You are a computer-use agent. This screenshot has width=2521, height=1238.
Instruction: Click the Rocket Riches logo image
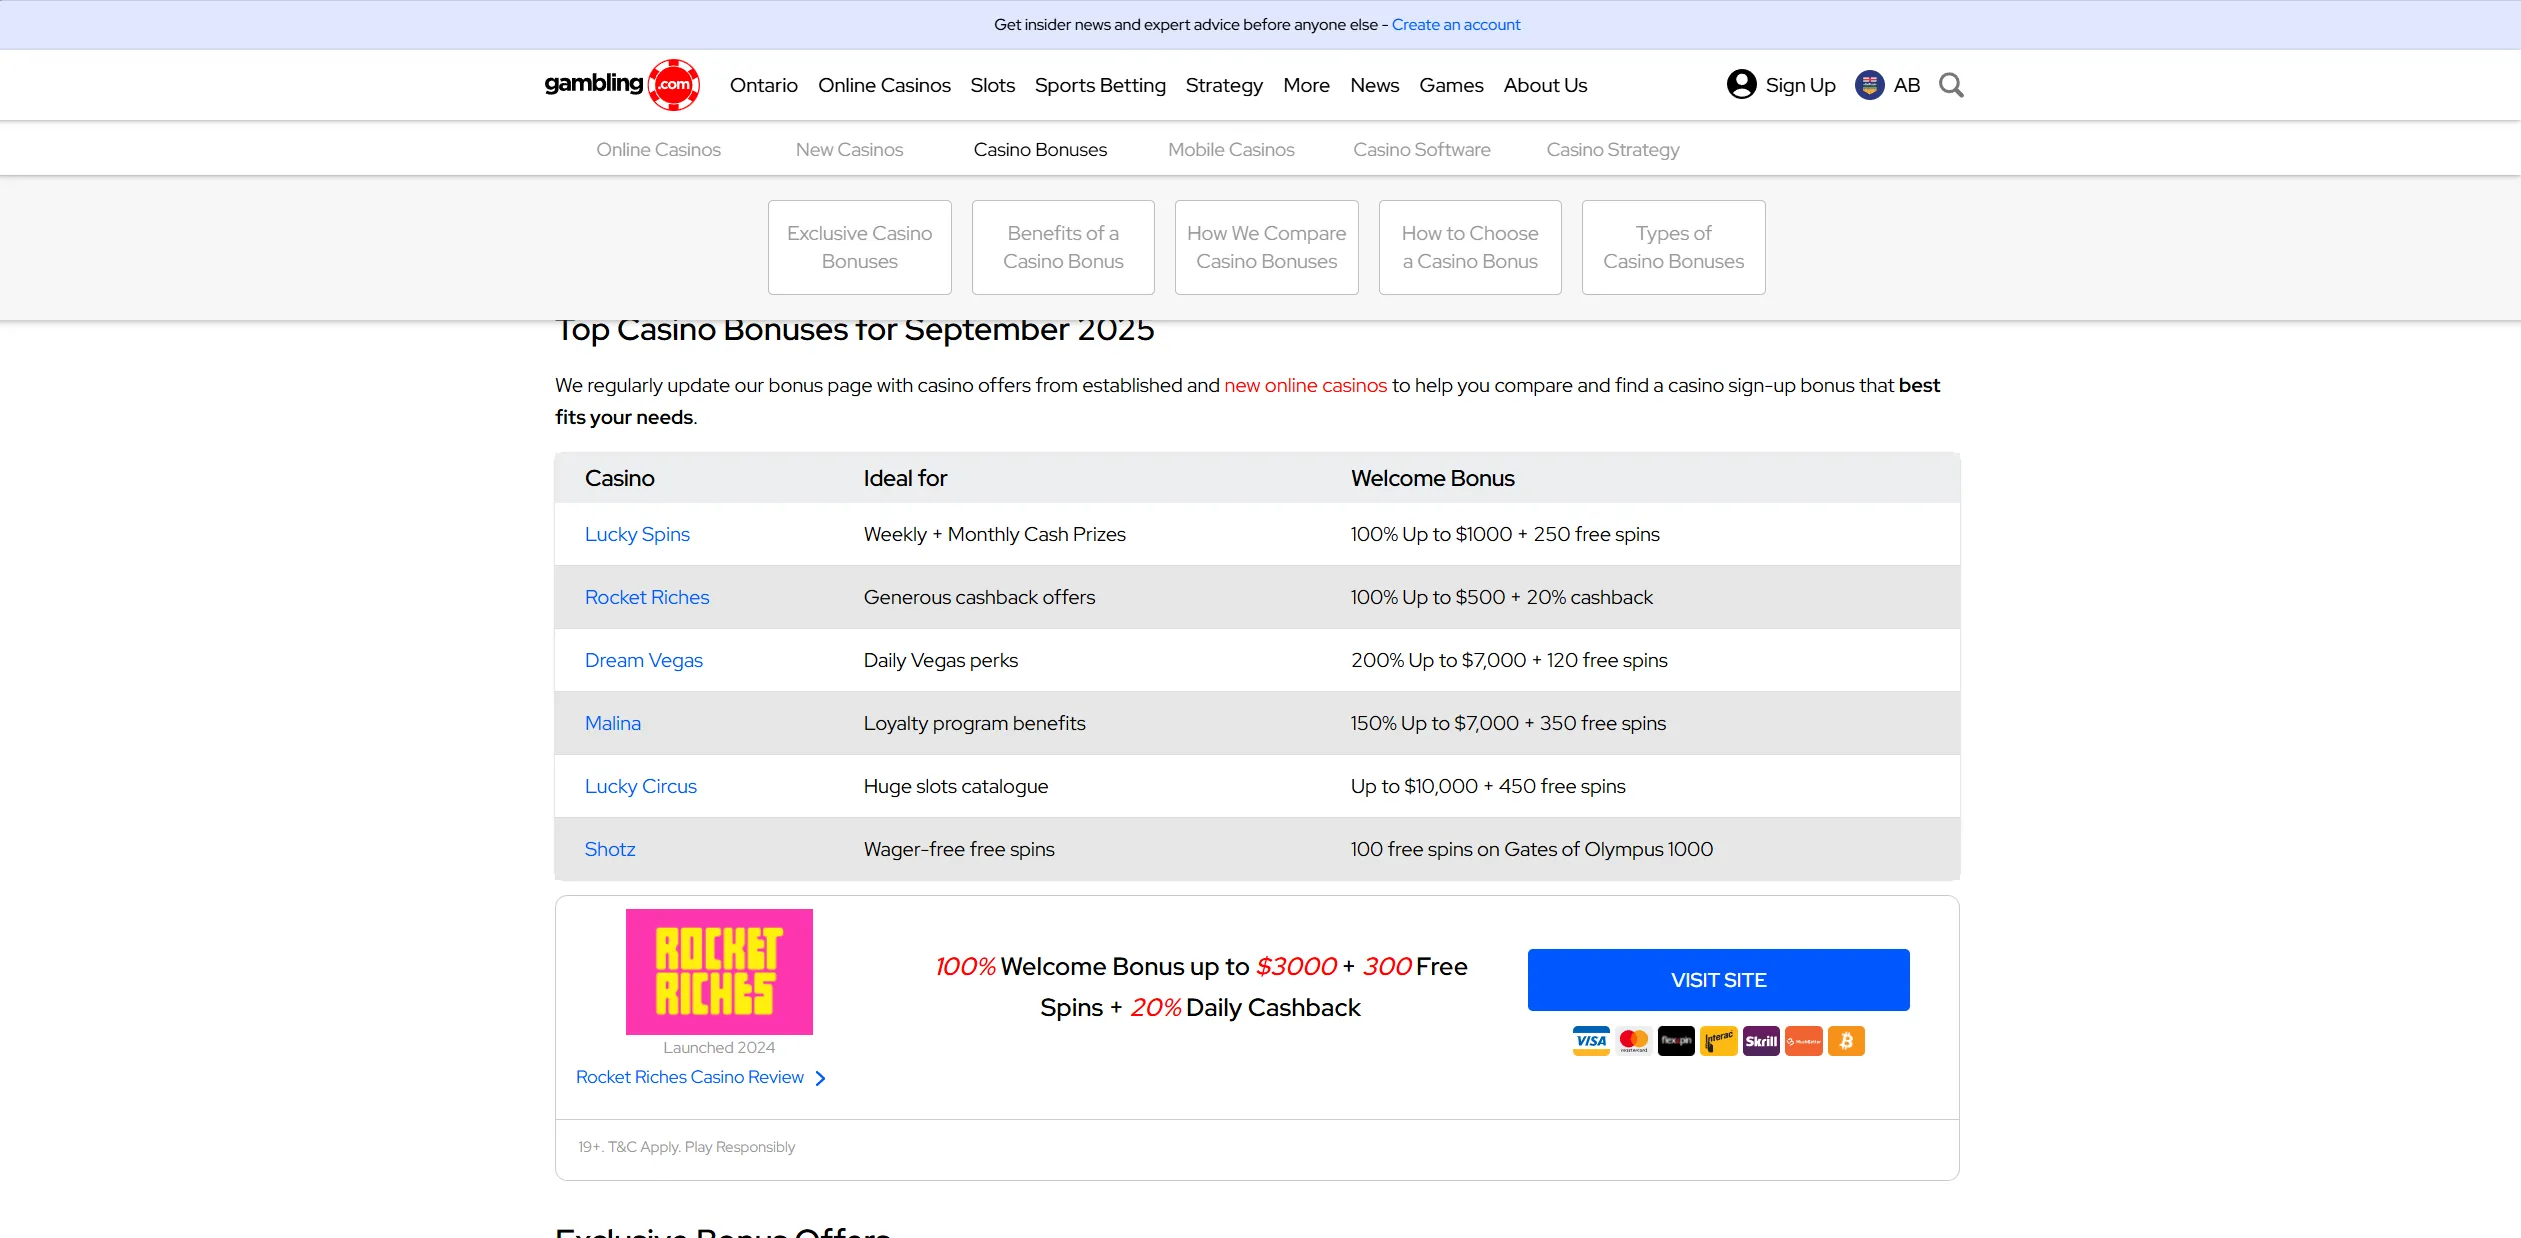pyautogui.click(x=719, y=972)
